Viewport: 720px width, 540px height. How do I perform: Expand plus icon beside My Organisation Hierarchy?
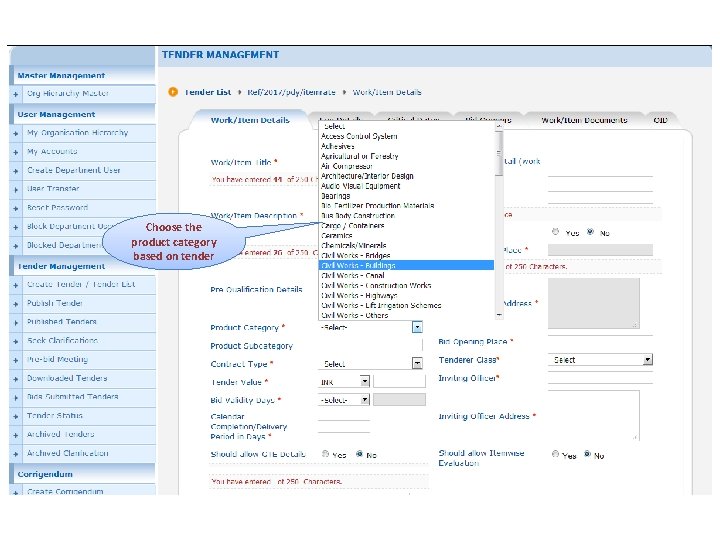pyautogui.click(x=16, y=133)
